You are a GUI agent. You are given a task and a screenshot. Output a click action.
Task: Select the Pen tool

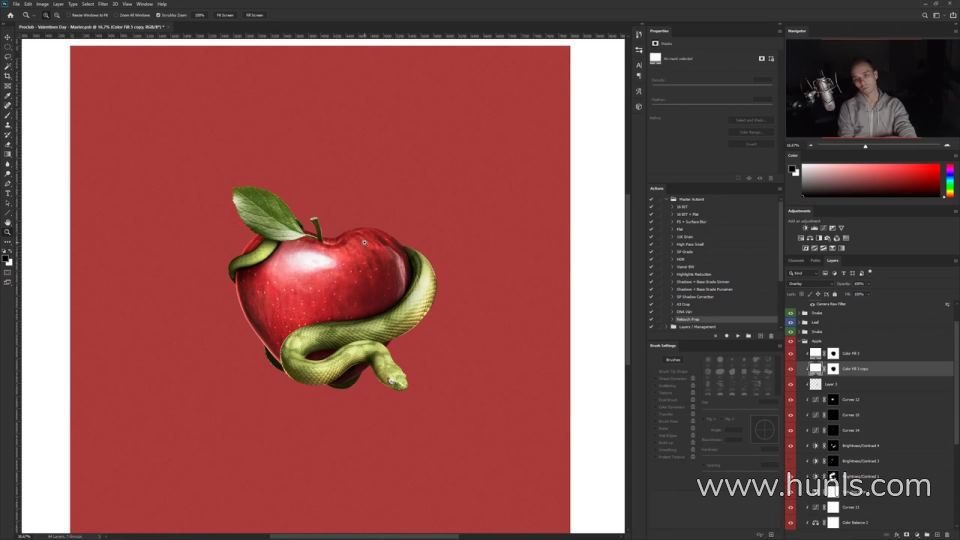7,184
